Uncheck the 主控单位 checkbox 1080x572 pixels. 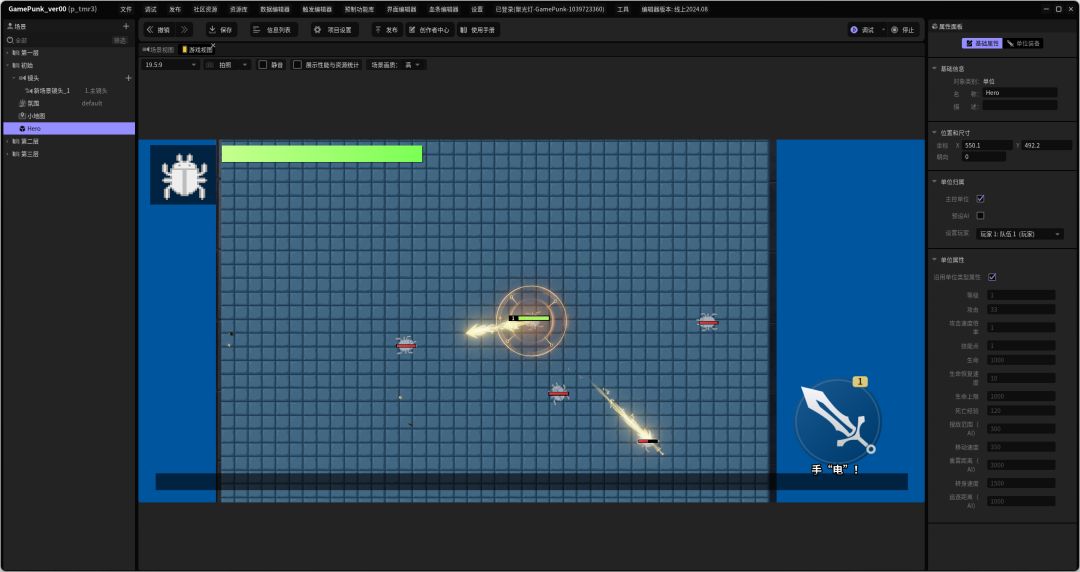click(980, 198)
